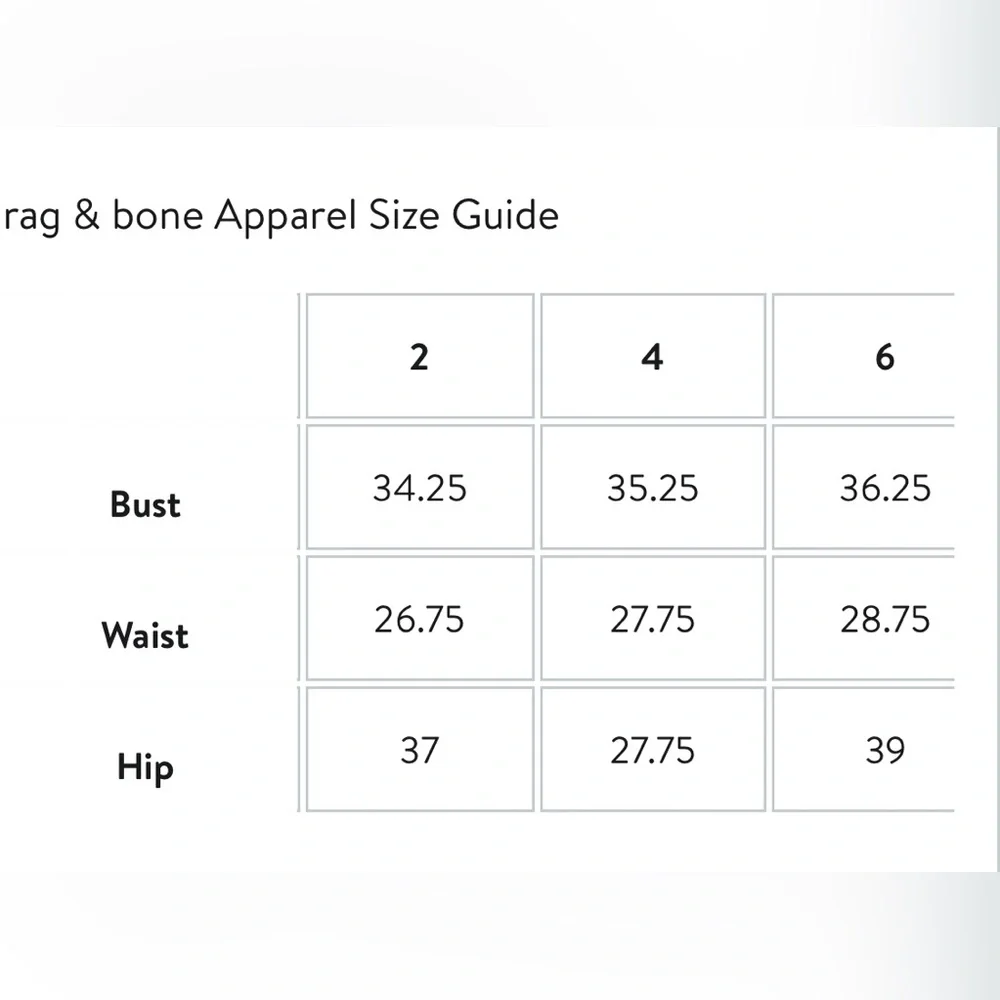The width and height of the screenshot is (1000, 1000).
Task: Select the size 6 column header
Action: 884,357
